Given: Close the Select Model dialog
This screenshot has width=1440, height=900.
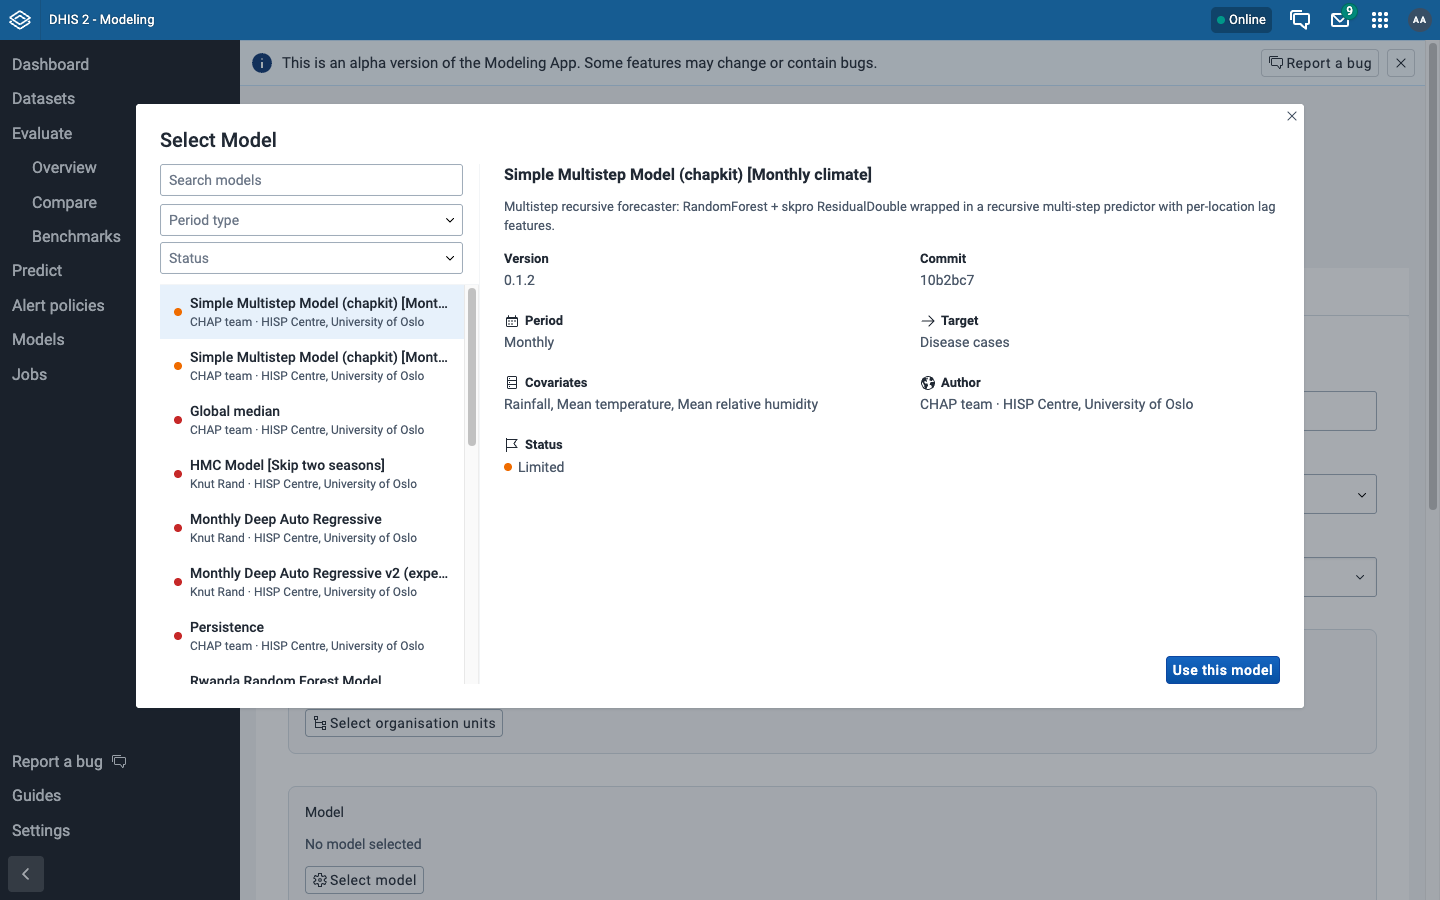Looking at the screenshot, I should tap(1292, 116).
